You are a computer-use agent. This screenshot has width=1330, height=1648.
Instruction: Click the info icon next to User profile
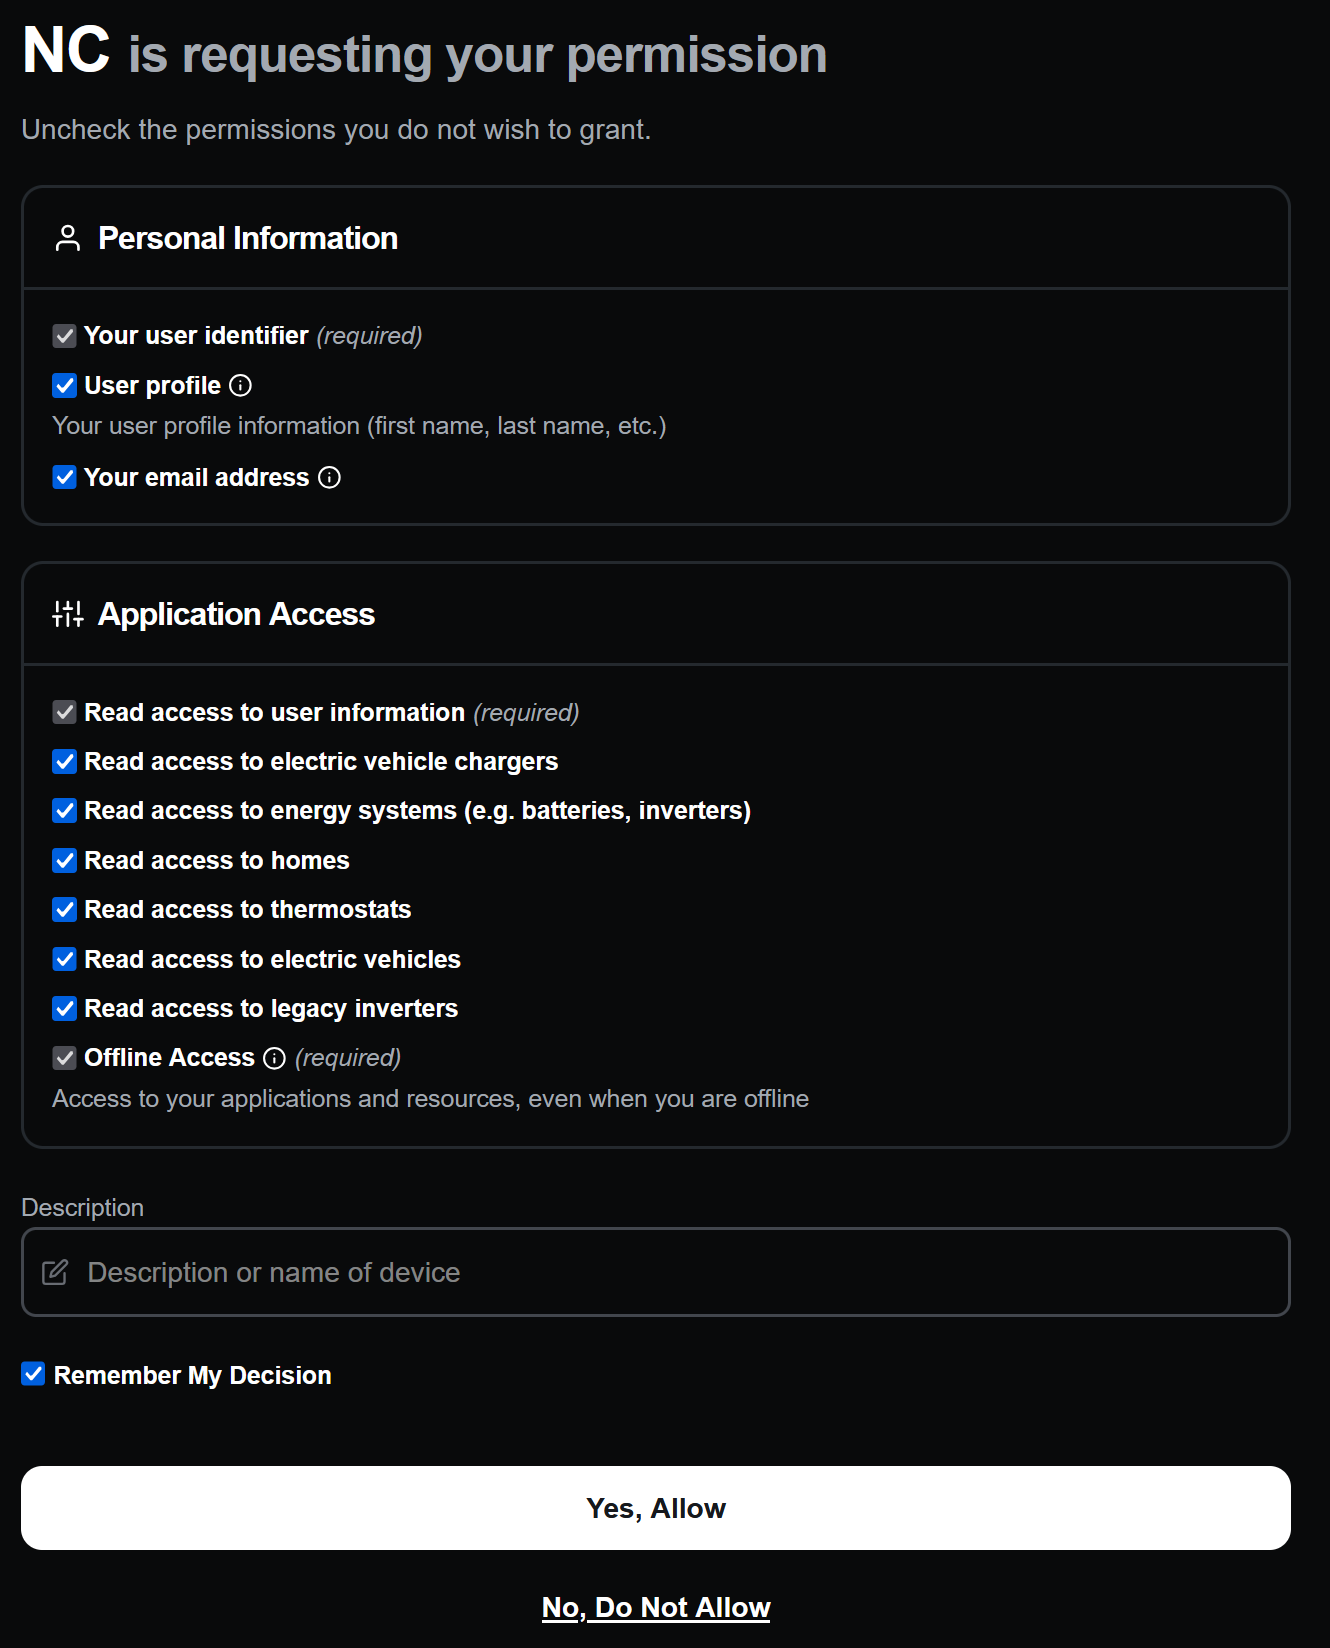coord(241,386)
